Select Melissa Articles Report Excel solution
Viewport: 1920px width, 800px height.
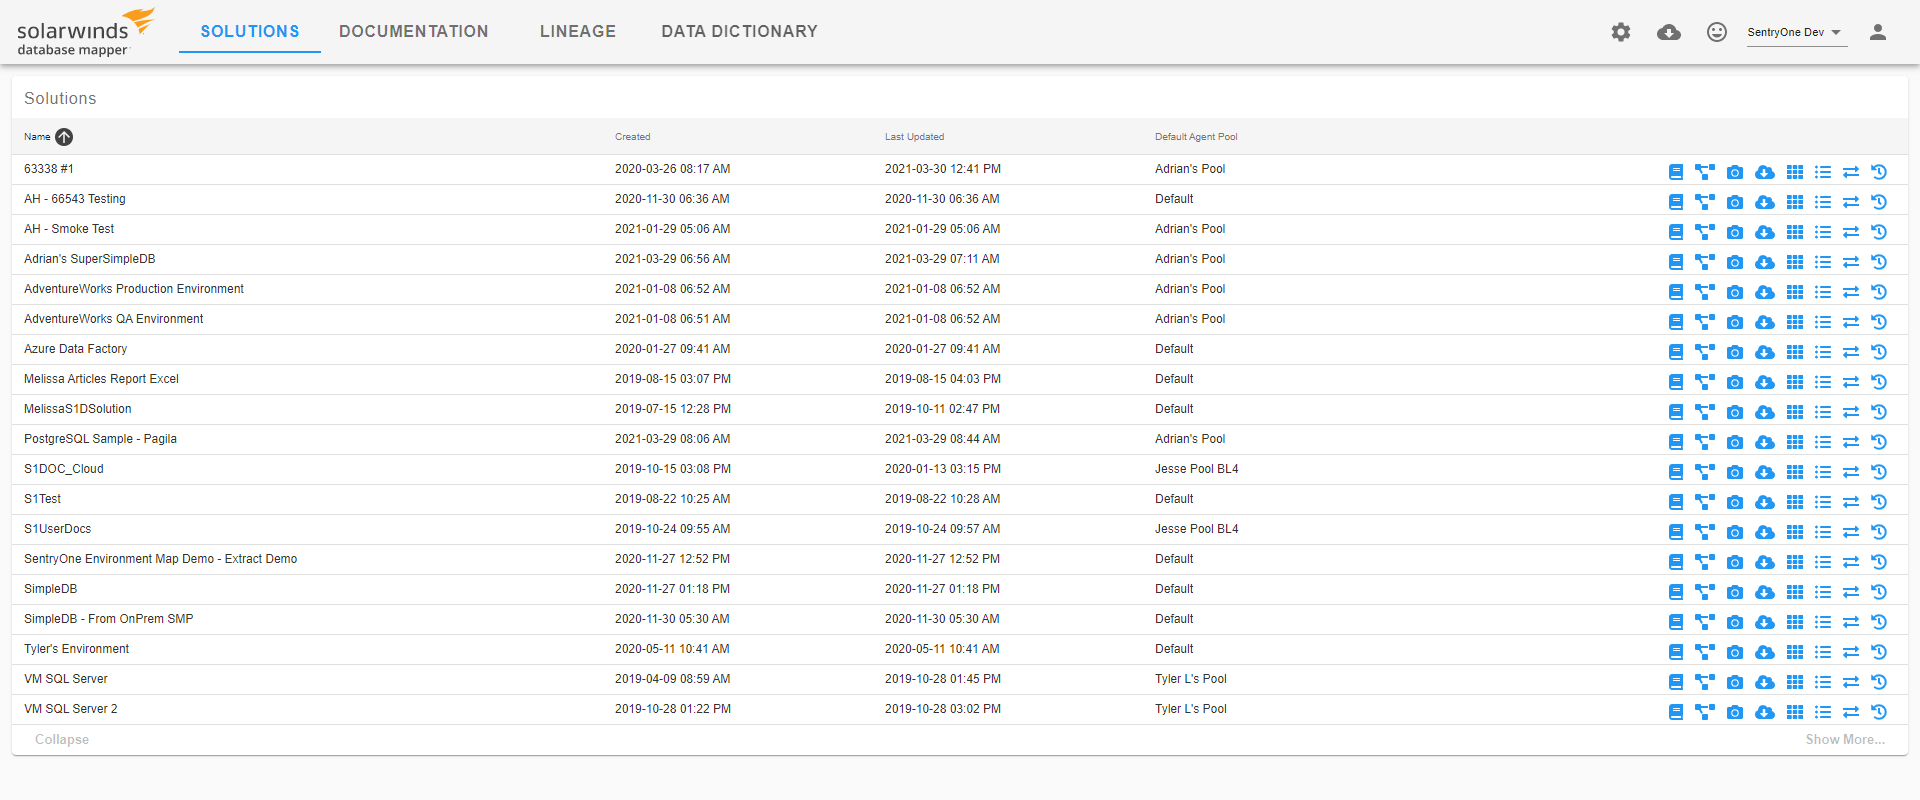pos(101,379)
